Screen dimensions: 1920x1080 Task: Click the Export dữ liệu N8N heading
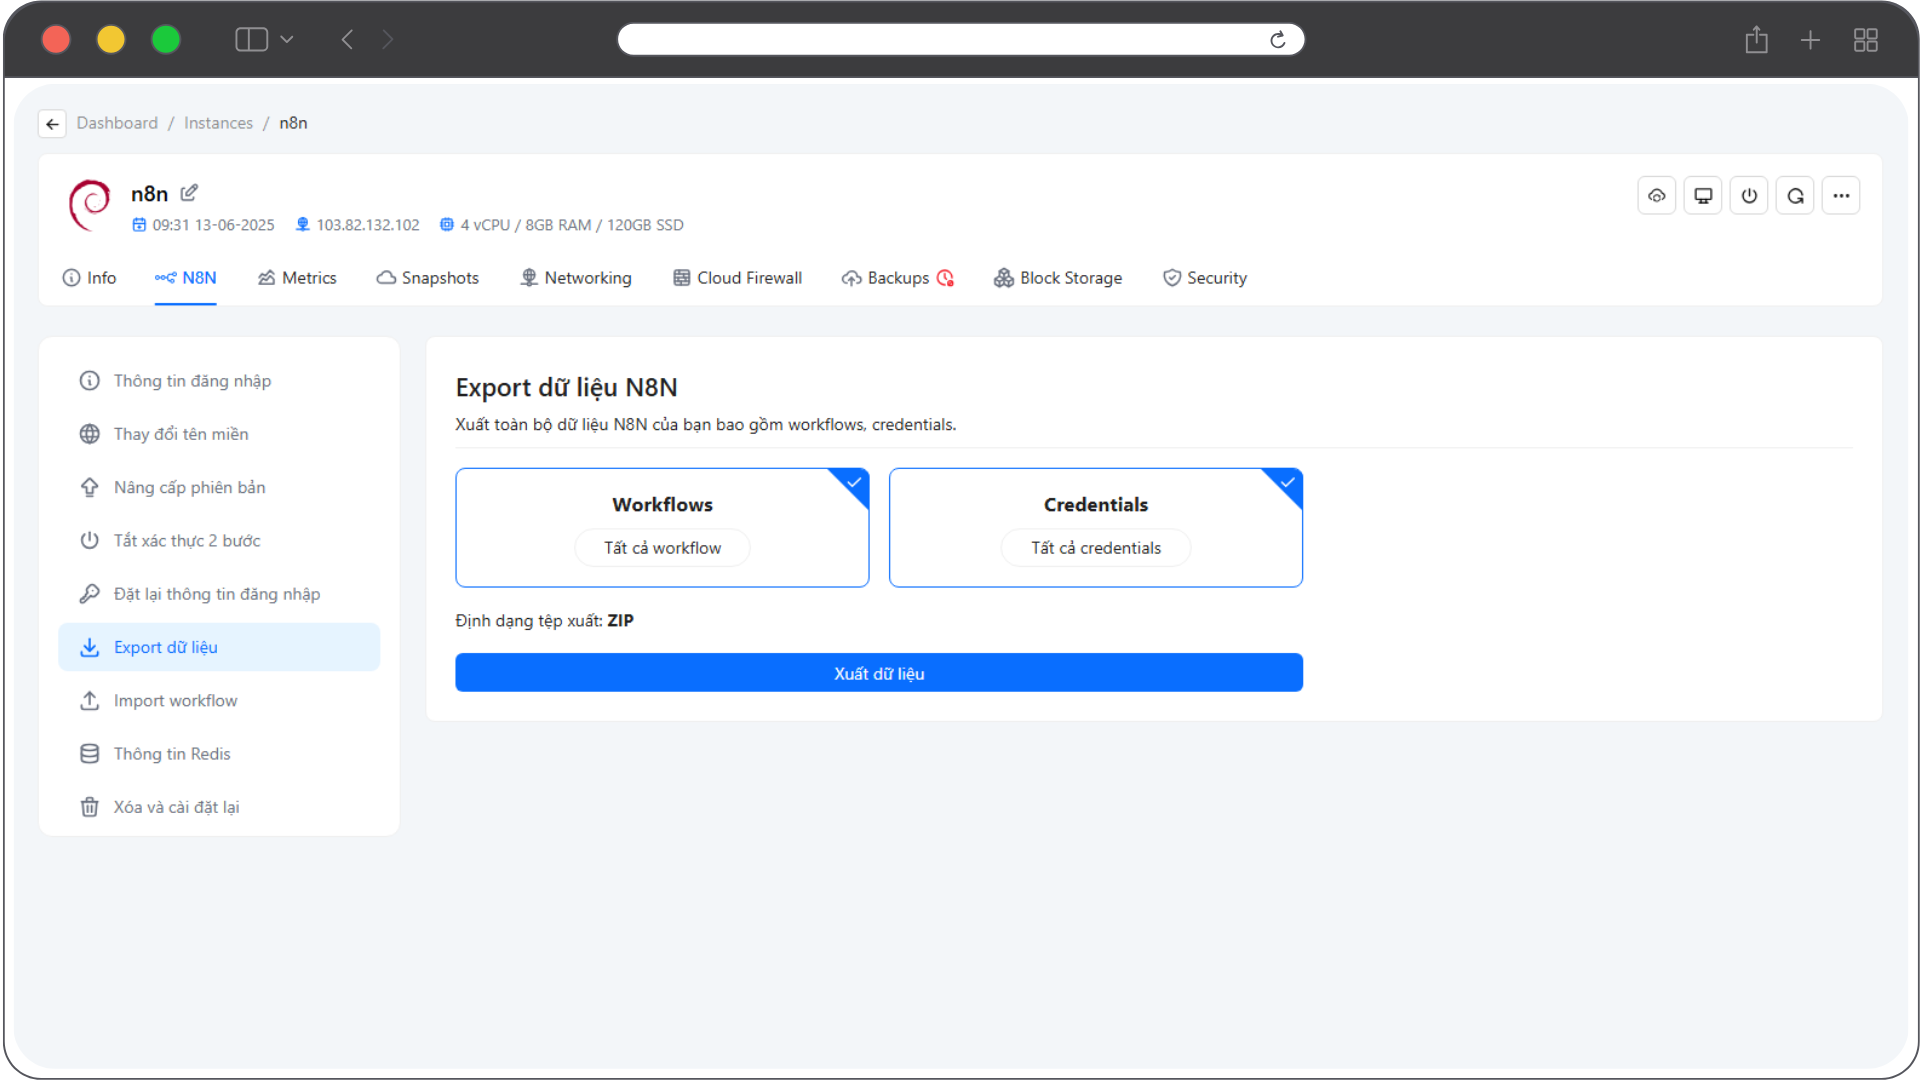[x=566, y=387]
